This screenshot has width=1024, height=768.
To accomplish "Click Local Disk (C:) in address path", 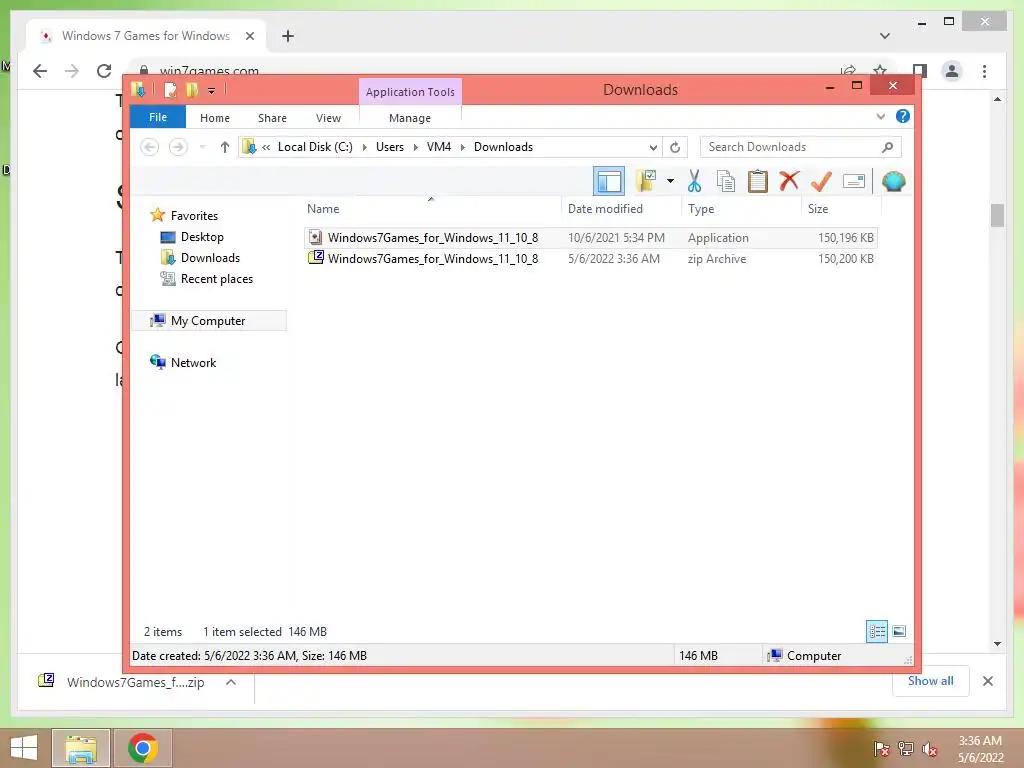I will pos(315,147).
